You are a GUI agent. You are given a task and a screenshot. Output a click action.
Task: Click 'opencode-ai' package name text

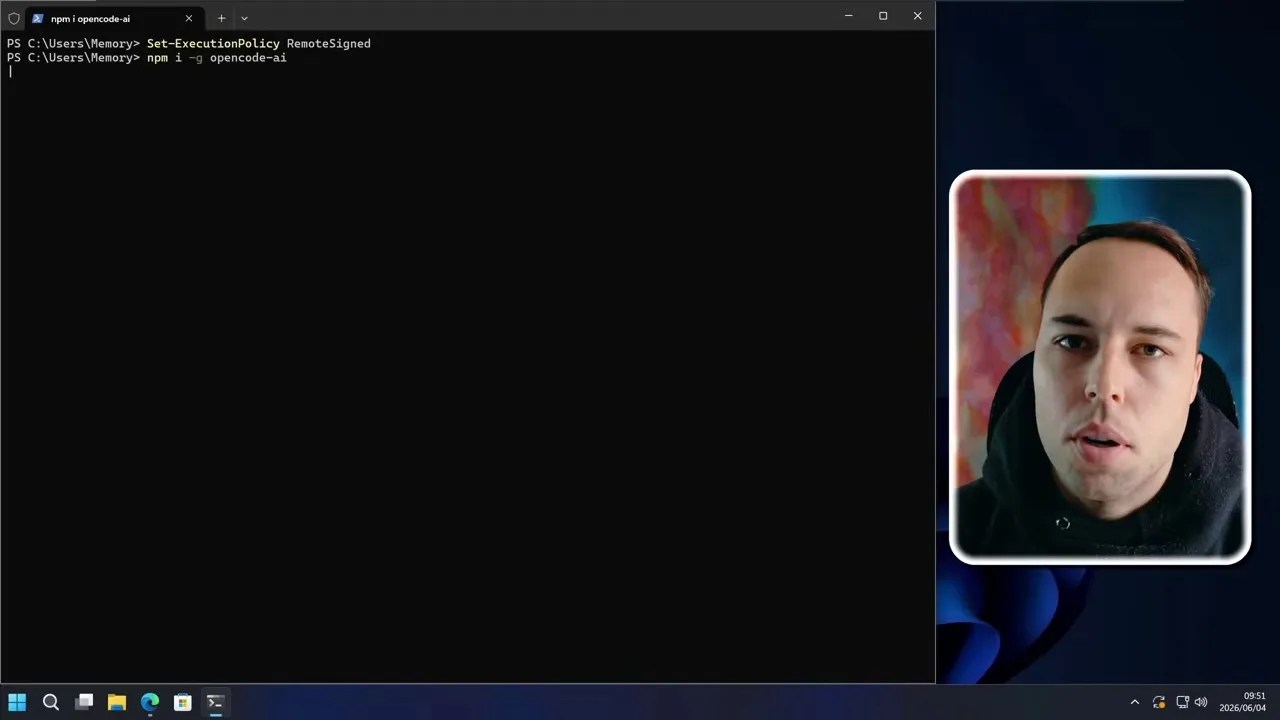tap(248, 58)
